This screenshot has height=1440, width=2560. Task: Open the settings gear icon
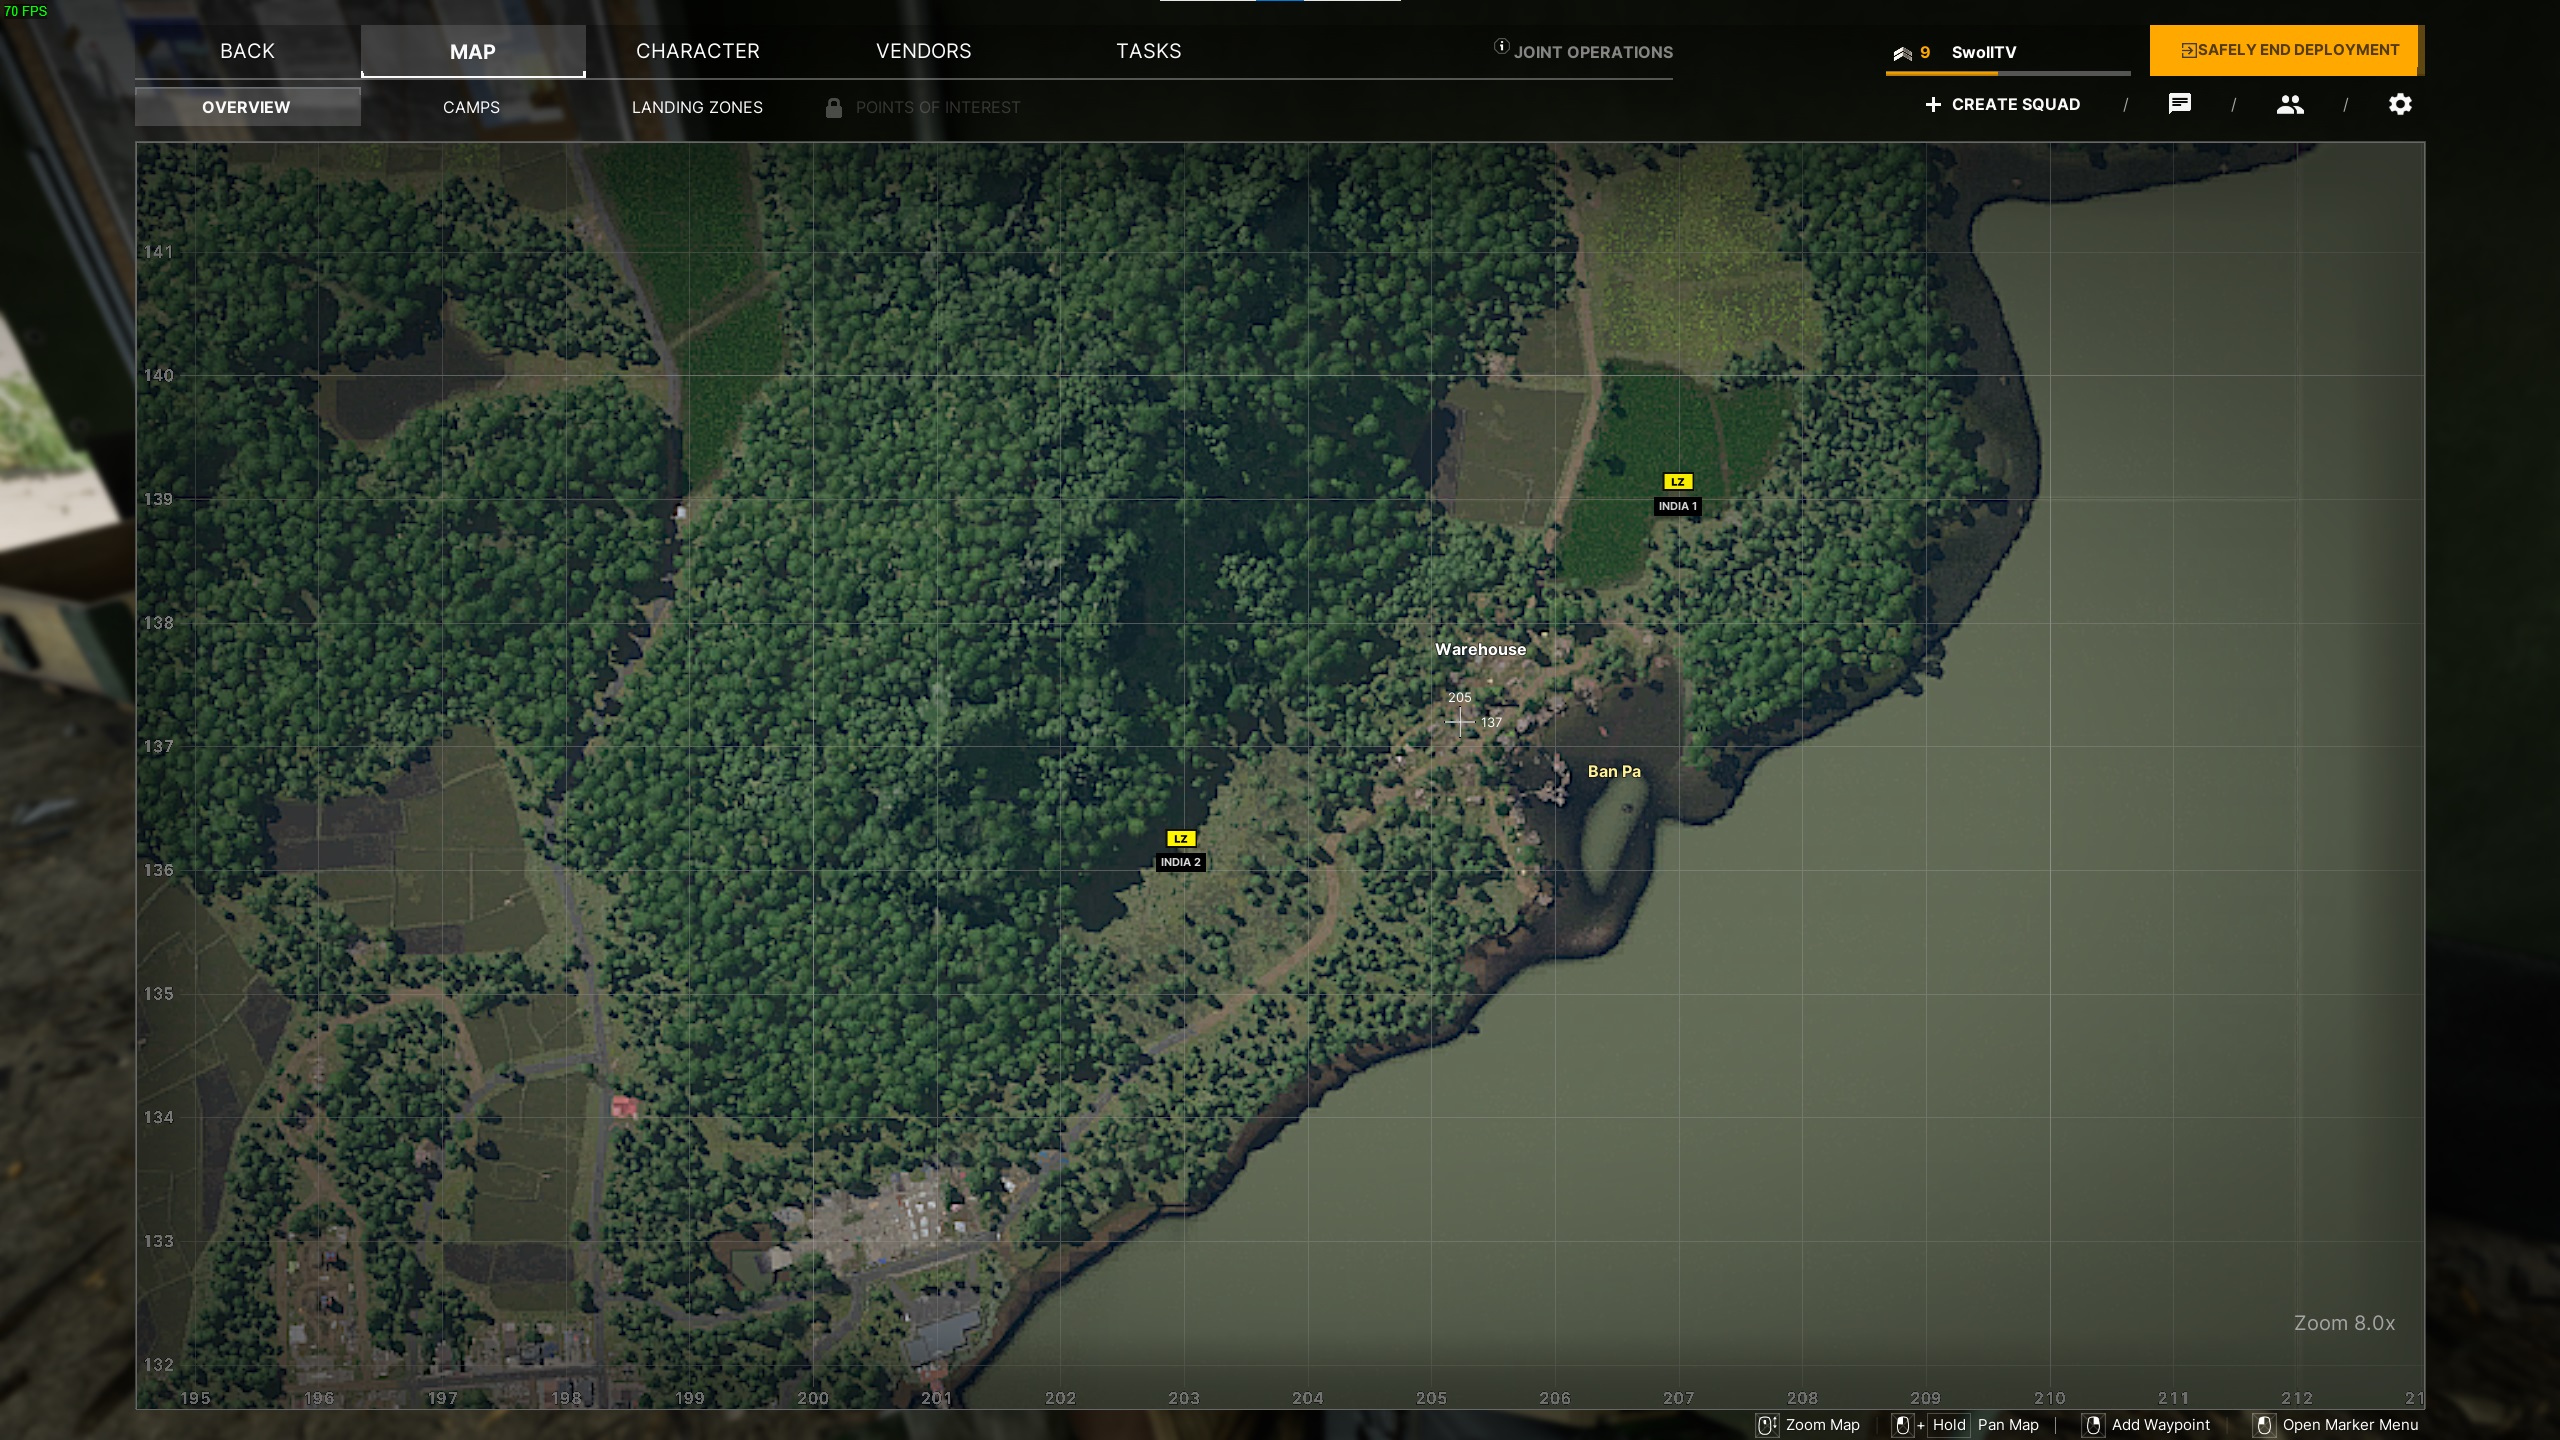(2400, 104)
